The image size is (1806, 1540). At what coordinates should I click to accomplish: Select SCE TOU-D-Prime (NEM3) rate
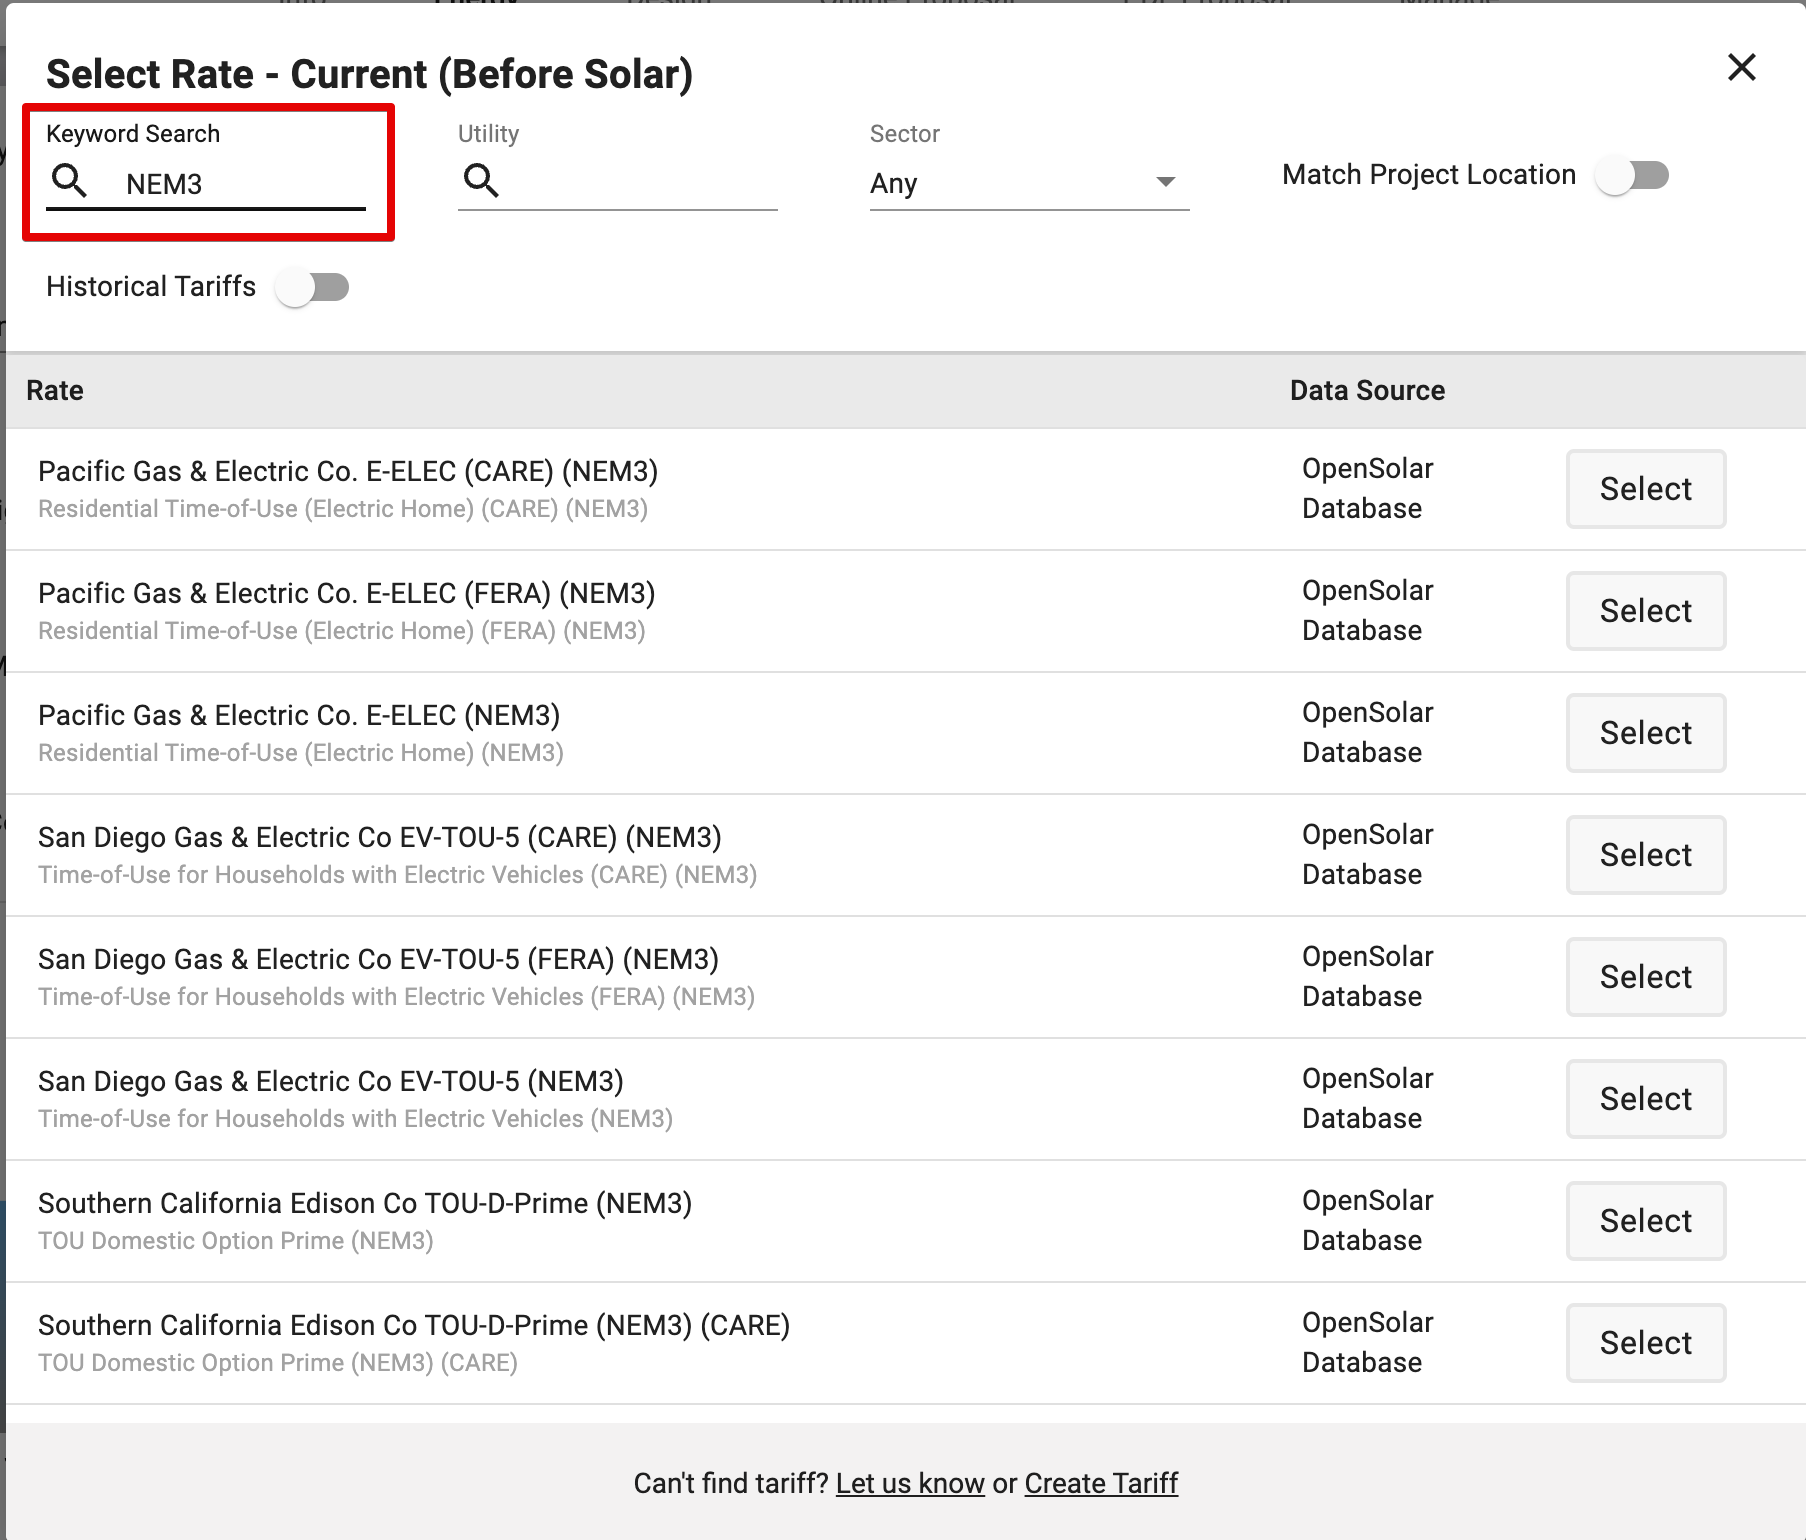(1646, 1221)
